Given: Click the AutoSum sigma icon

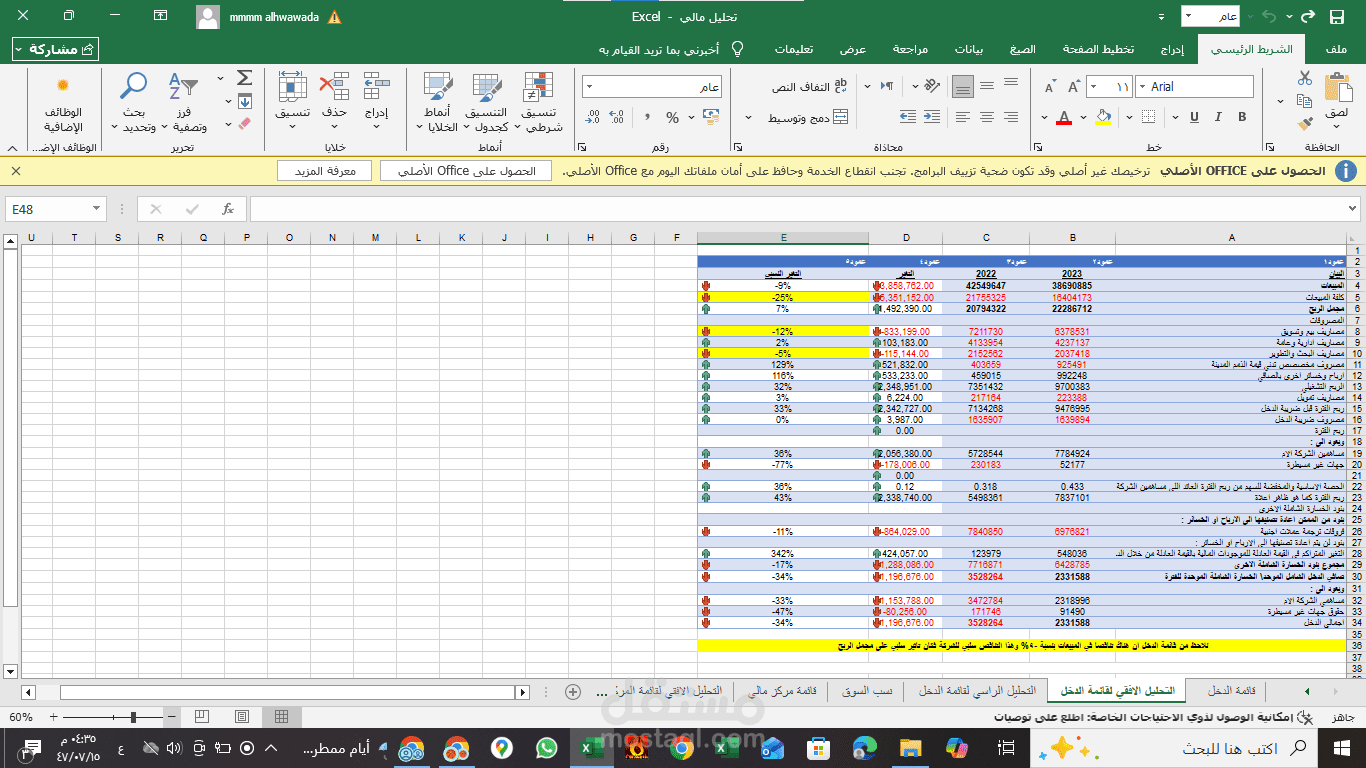Looking at the screenshot, I should [244, 78].
